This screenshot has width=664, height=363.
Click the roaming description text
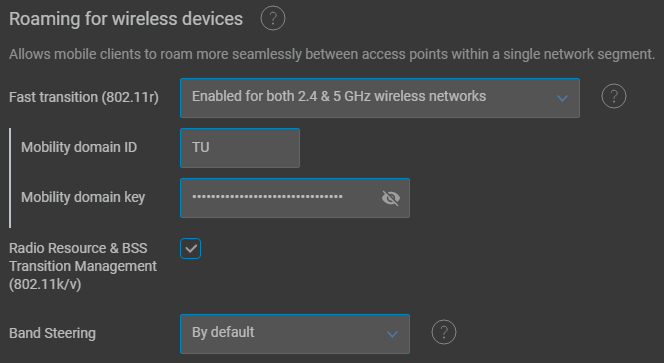332,55
